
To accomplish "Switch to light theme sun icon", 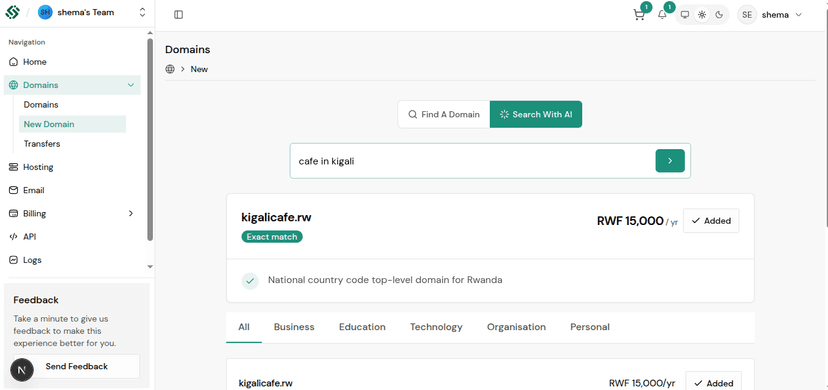I will click(x=702, y=15).
